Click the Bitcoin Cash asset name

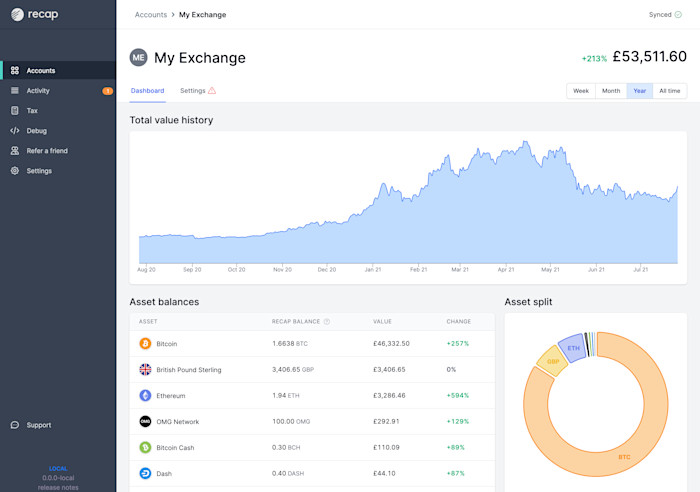(x=175, y=447)
